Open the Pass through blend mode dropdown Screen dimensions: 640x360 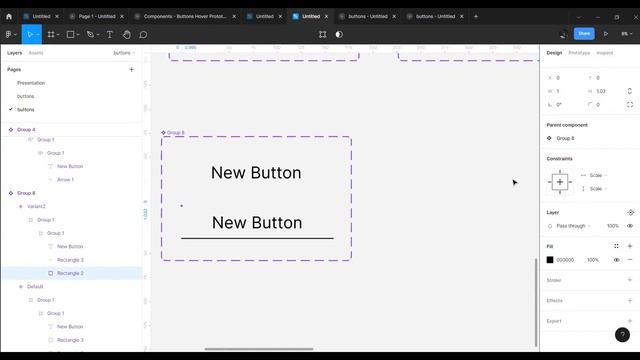click(573, 226)
